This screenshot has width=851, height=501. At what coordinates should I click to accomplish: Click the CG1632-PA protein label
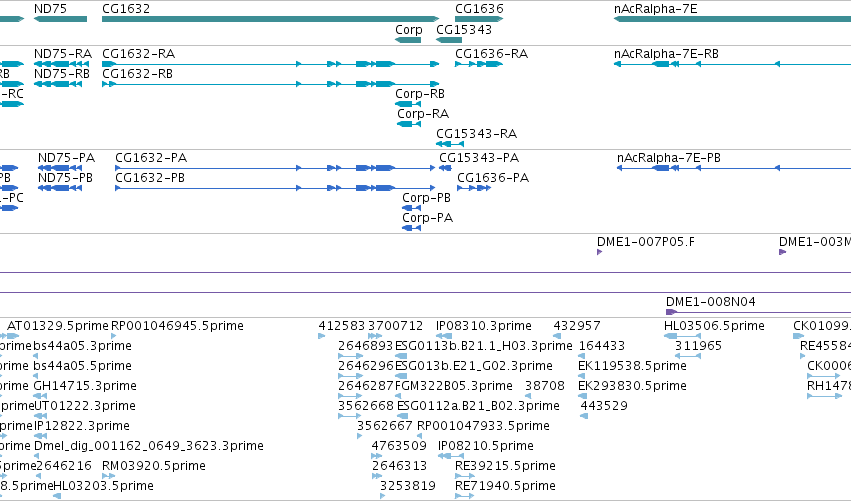tap(151, 158)
